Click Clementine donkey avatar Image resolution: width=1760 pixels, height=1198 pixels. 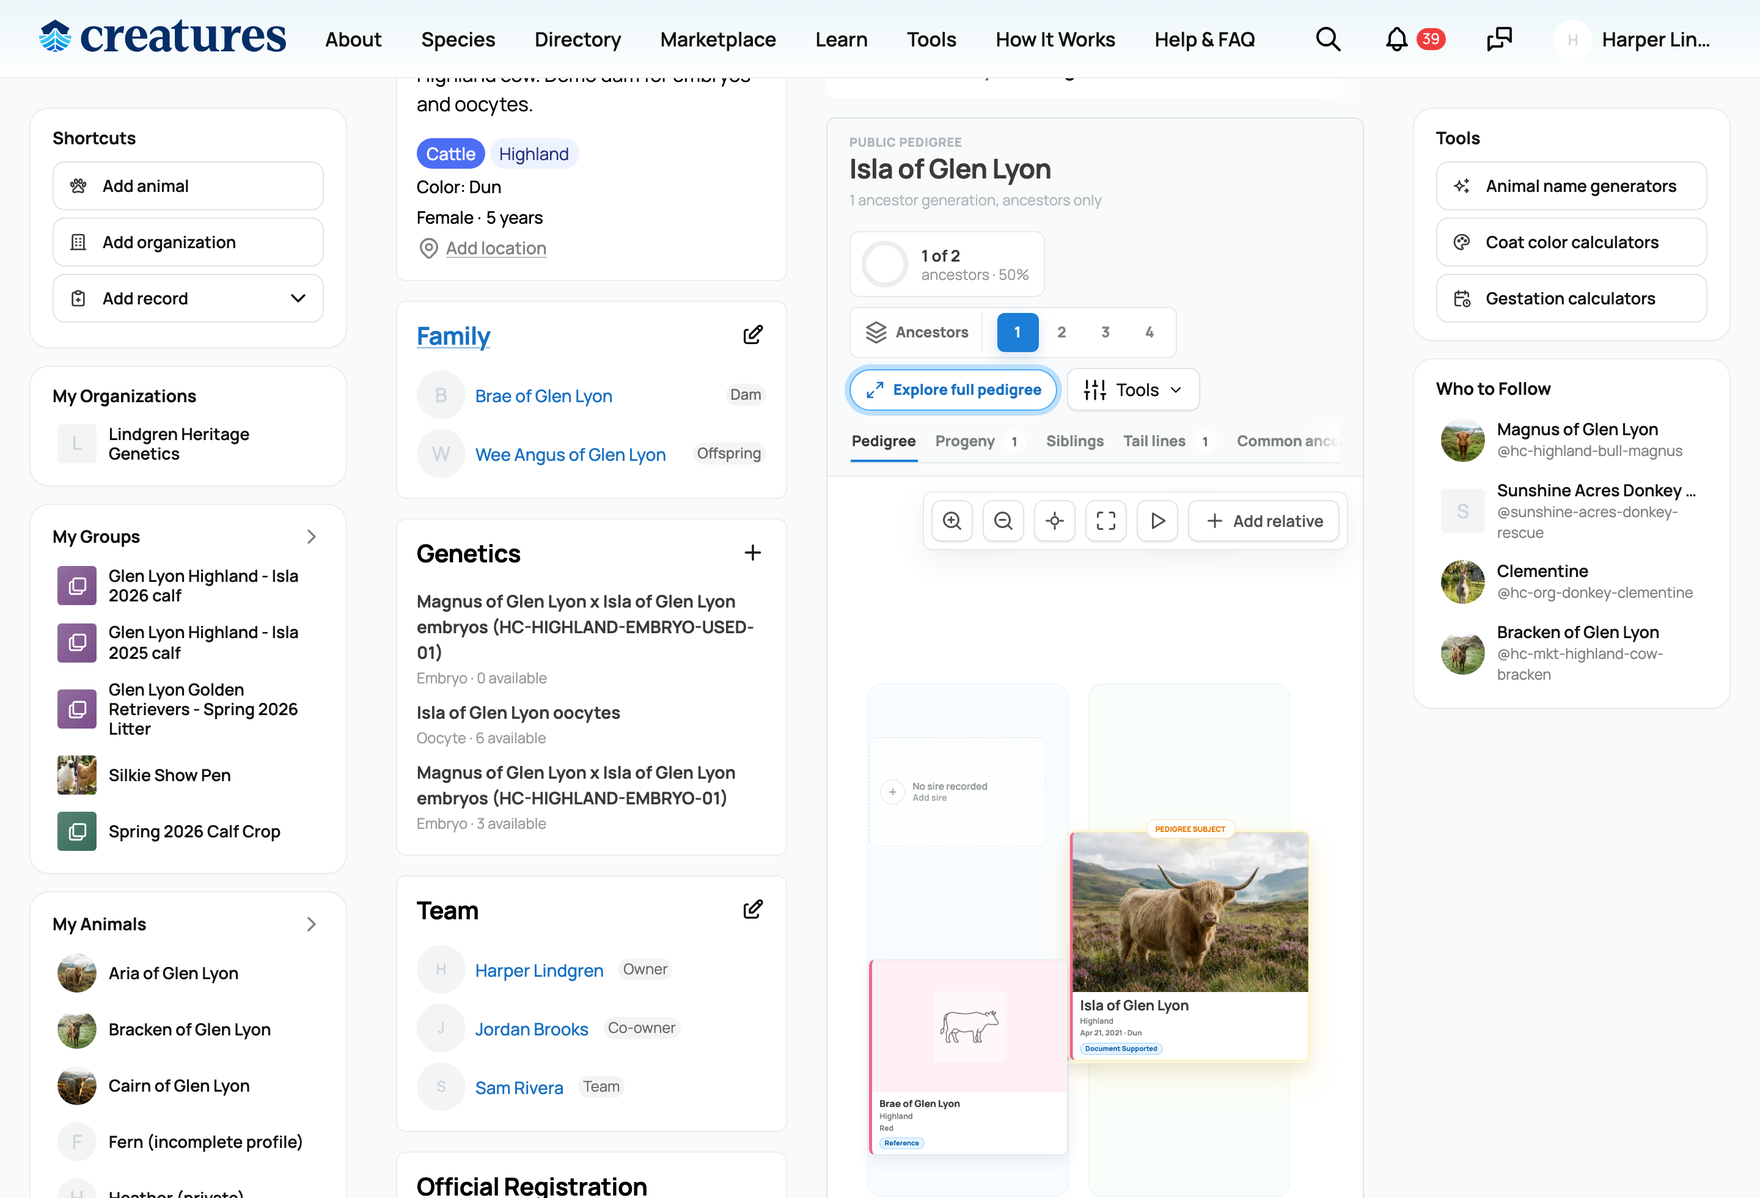pyautogui.click(x=1463, y=582)
